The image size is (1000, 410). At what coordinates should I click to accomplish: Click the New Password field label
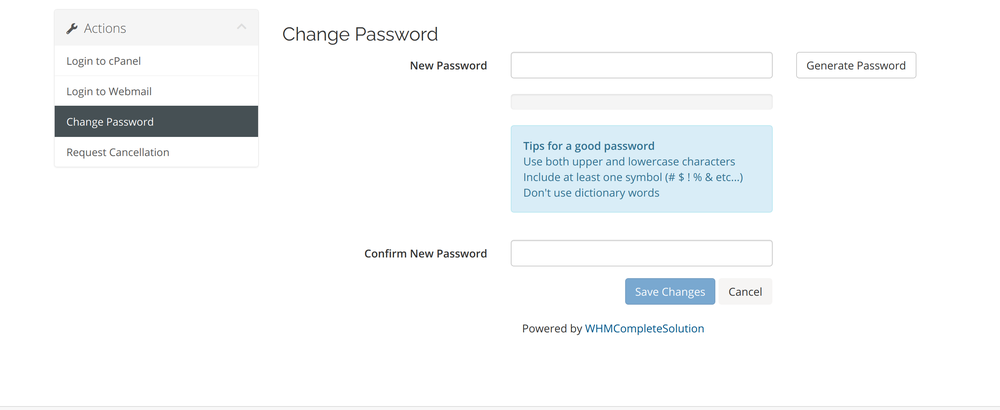point(448,66)
